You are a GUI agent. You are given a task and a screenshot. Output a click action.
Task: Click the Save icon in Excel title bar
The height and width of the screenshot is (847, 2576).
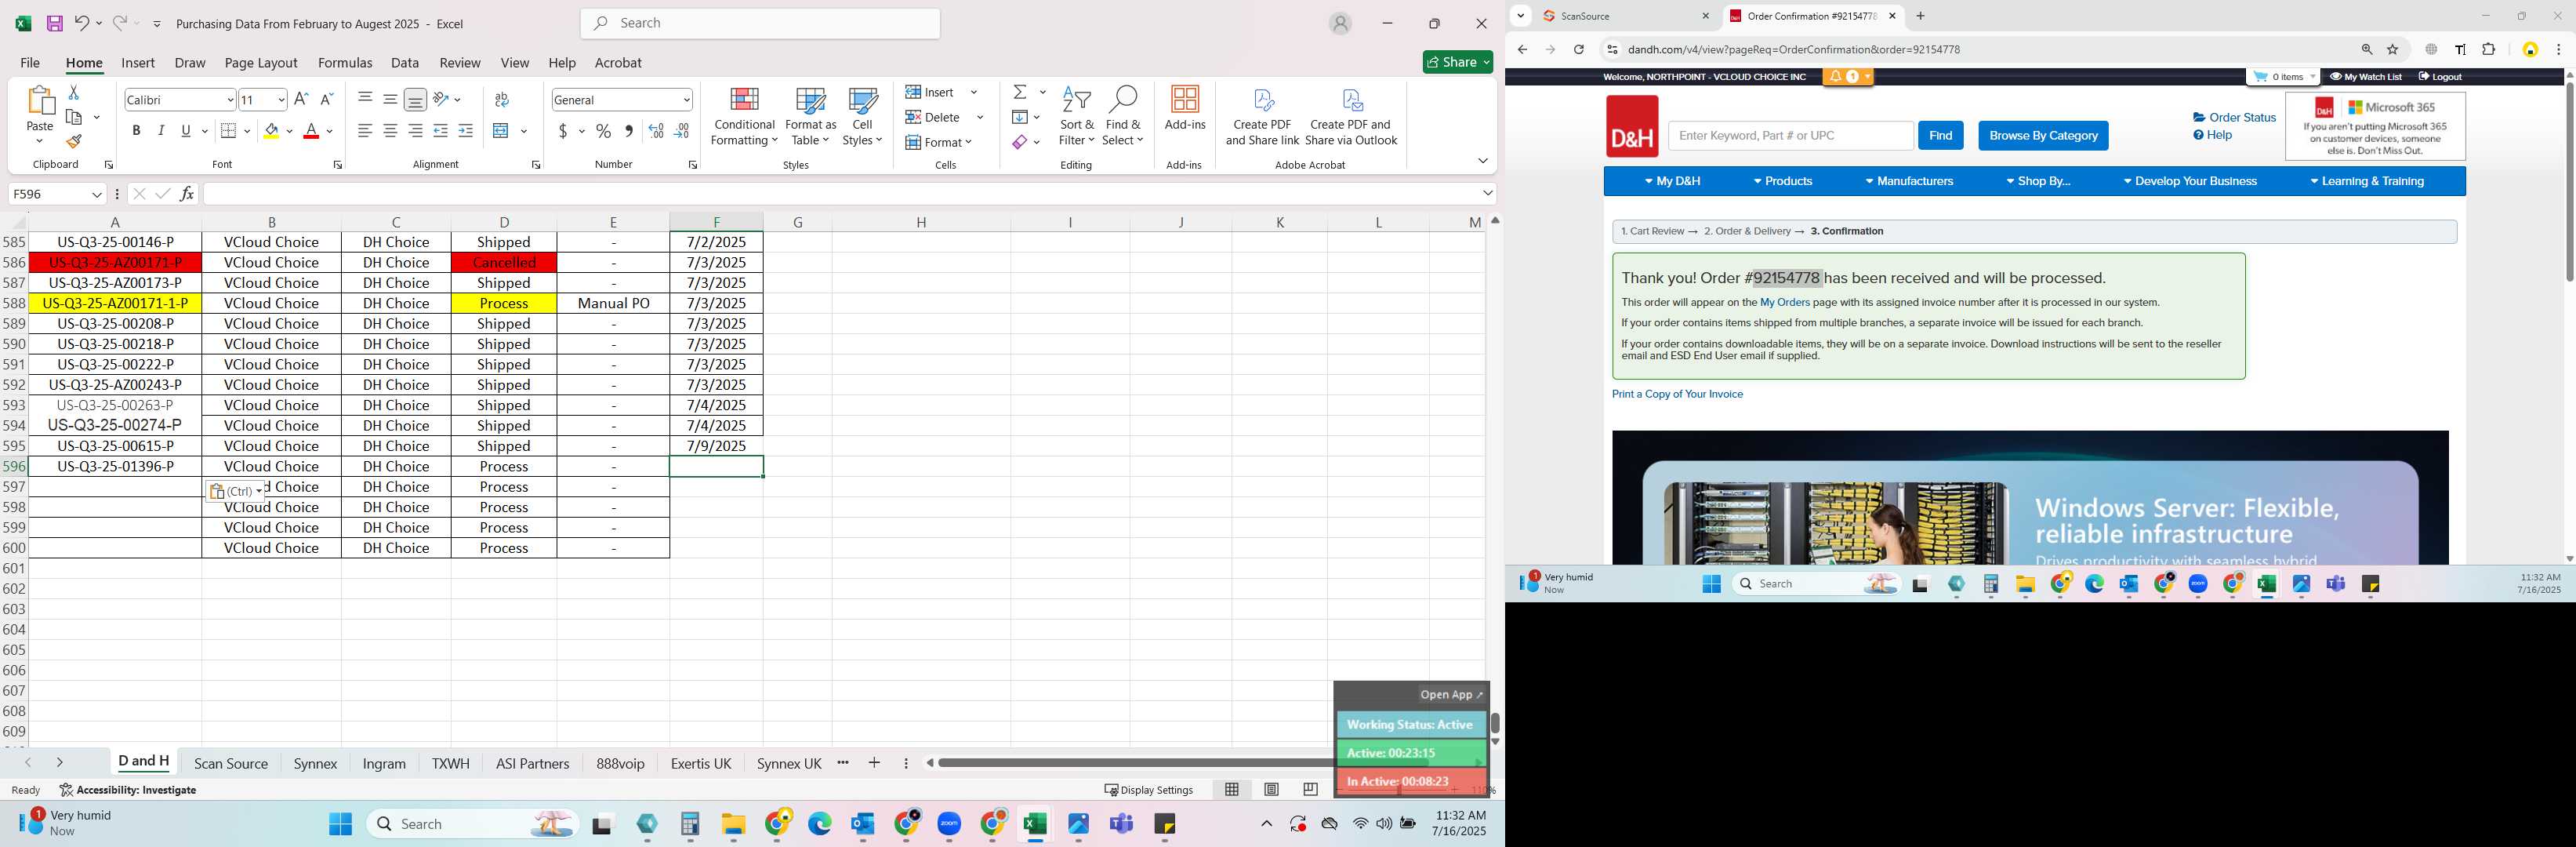click(x=55, y=23)
